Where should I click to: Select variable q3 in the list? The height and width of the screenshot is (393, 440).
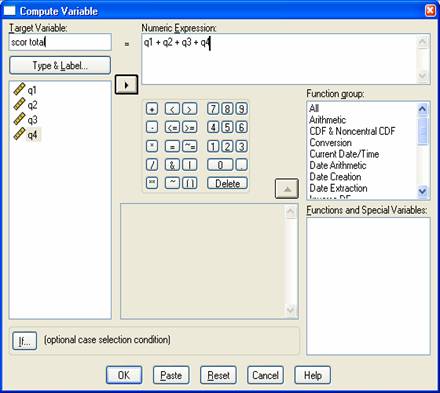click(25, 119)
